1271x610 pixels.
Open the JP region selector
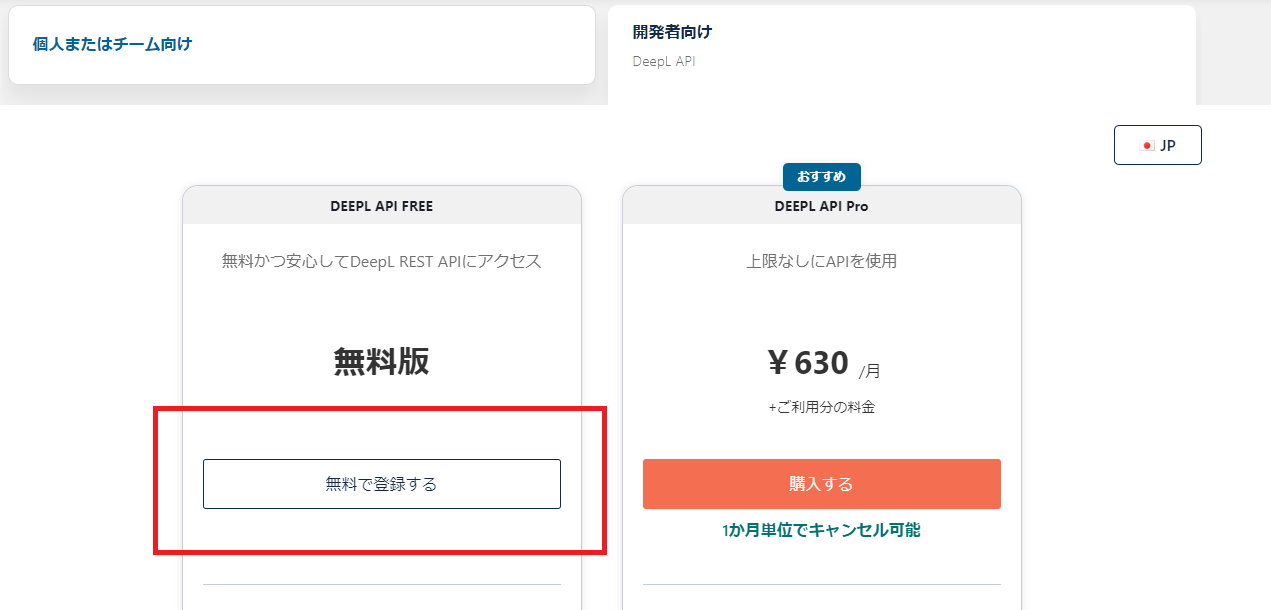tap(1157, 145)
